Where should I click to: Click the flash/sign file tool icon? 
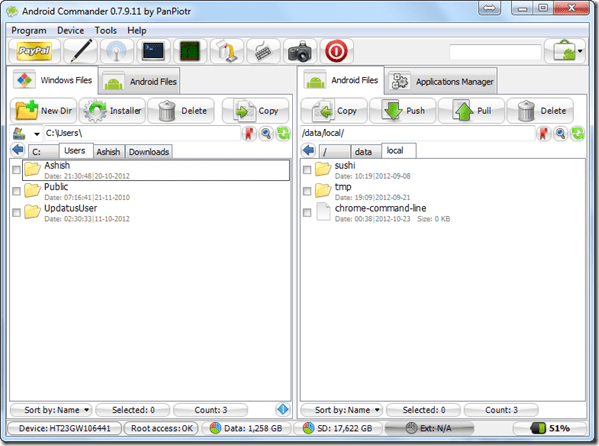click(x=227, y=51)
